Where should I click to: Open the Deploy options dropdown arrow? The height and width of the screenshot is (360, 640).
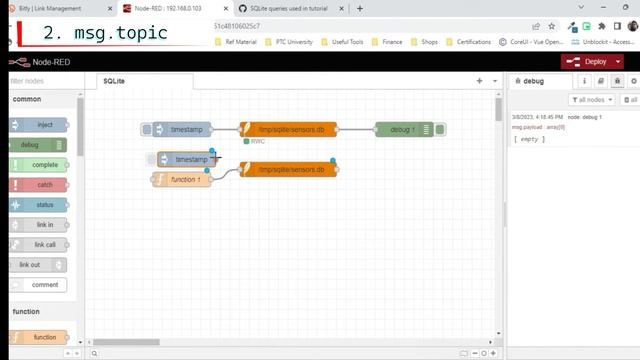[x=618, y=62]
